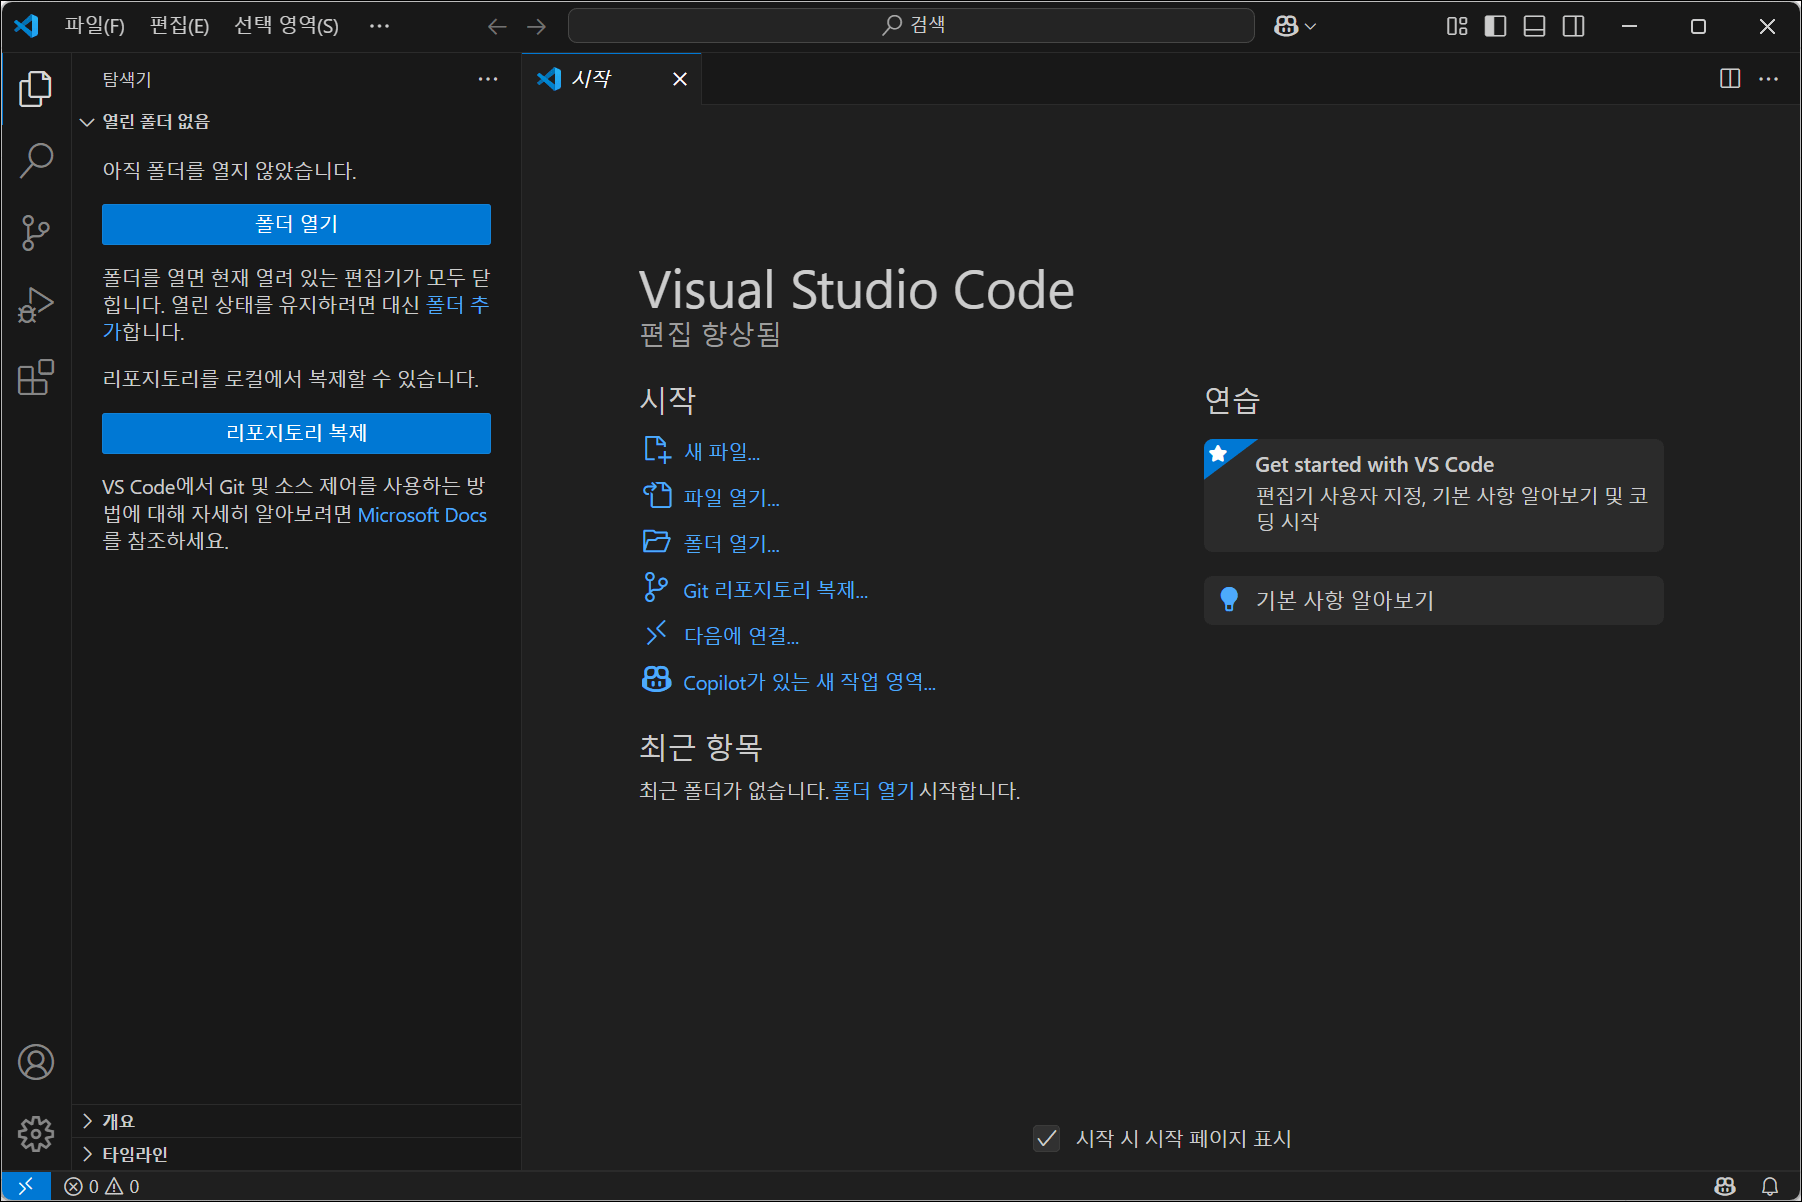Open the Microsoft Docs link

(x=422, y=515)
